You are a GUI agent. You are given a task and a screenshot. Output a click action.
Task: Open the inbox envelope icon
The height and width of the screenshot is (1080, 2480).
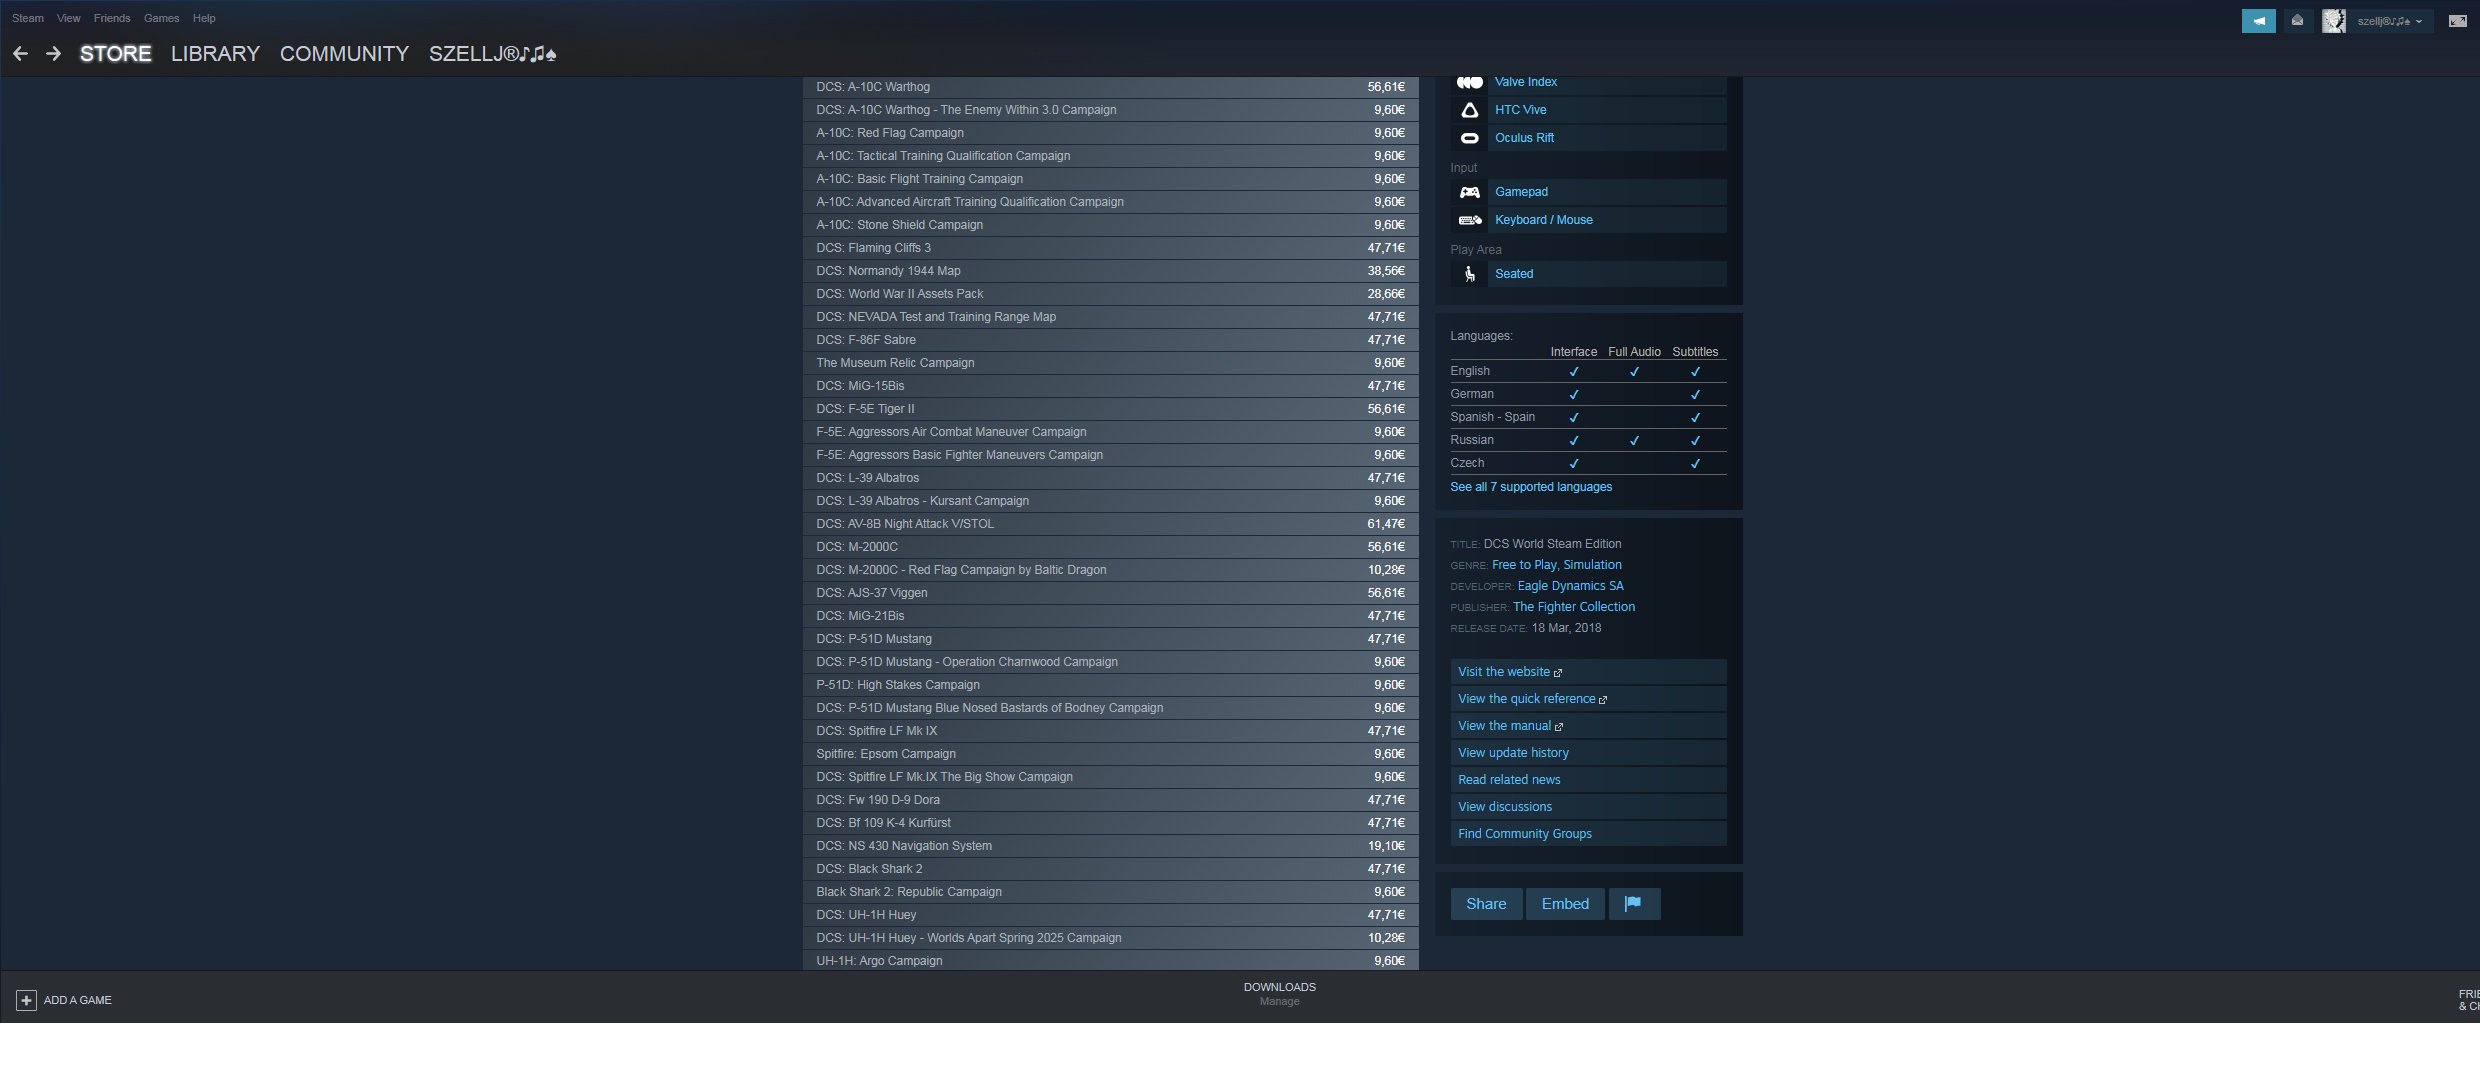pos(2297,21)
